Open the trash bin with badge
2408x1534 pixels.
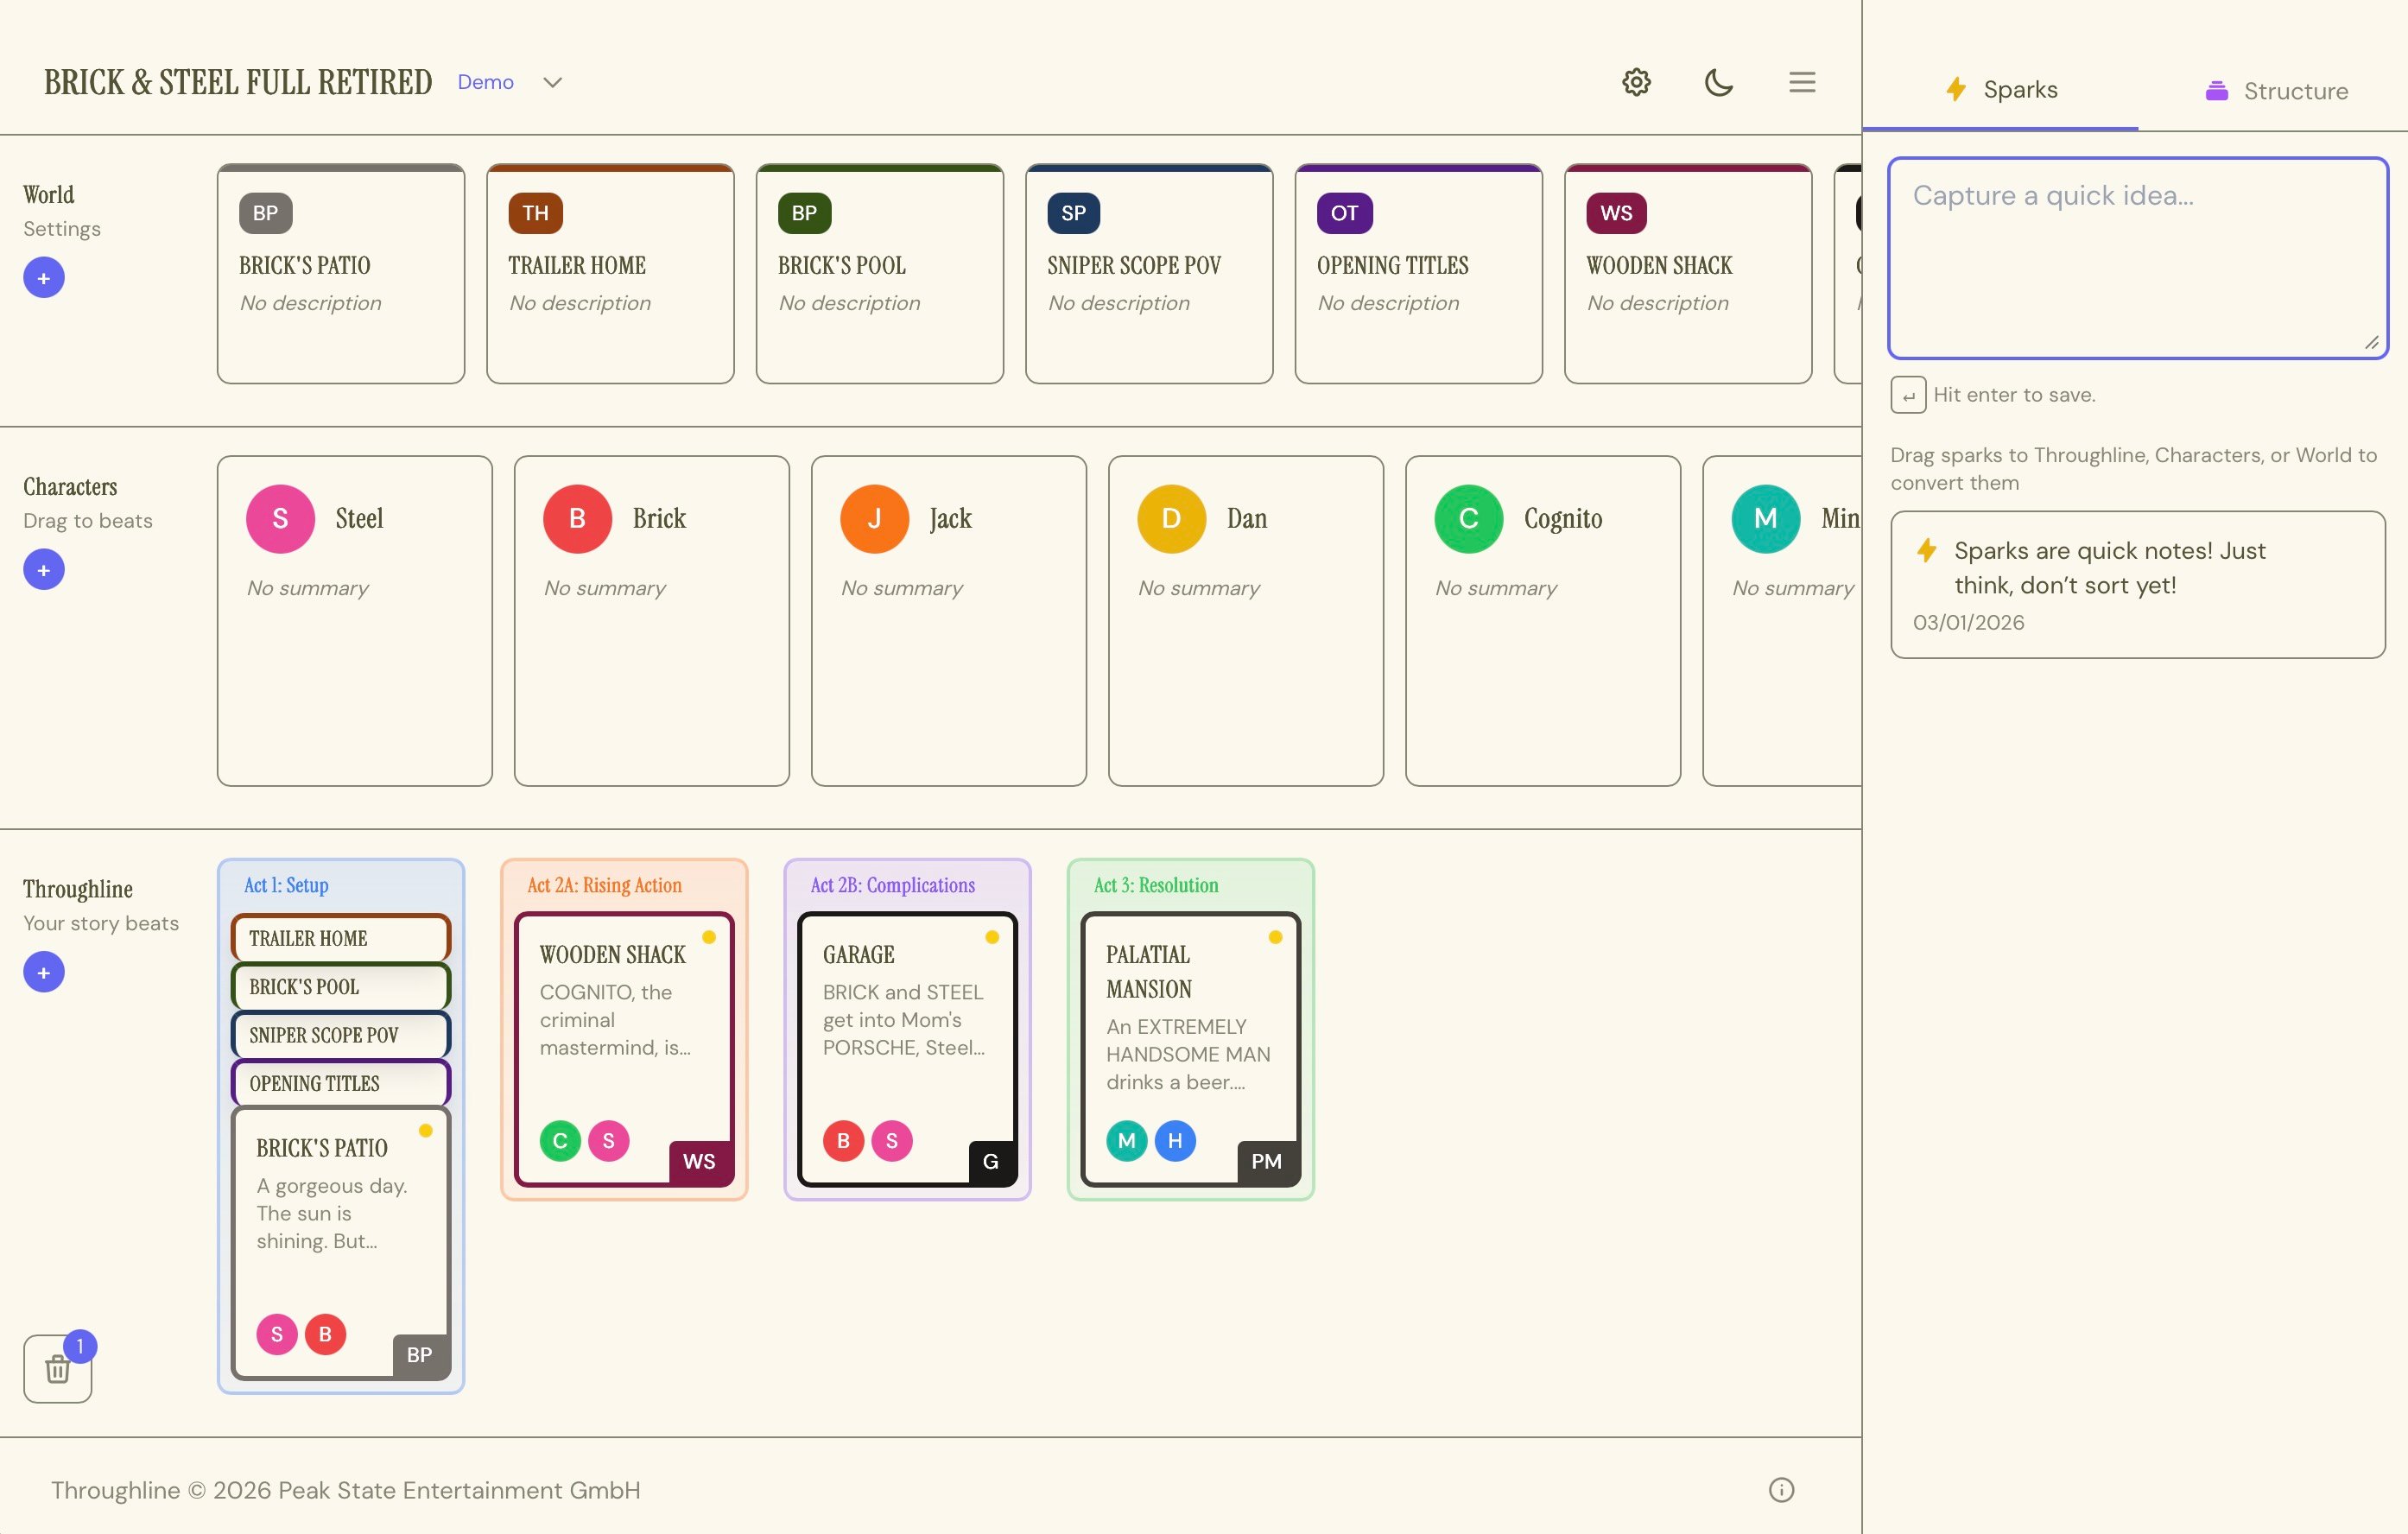(58, 1368)
